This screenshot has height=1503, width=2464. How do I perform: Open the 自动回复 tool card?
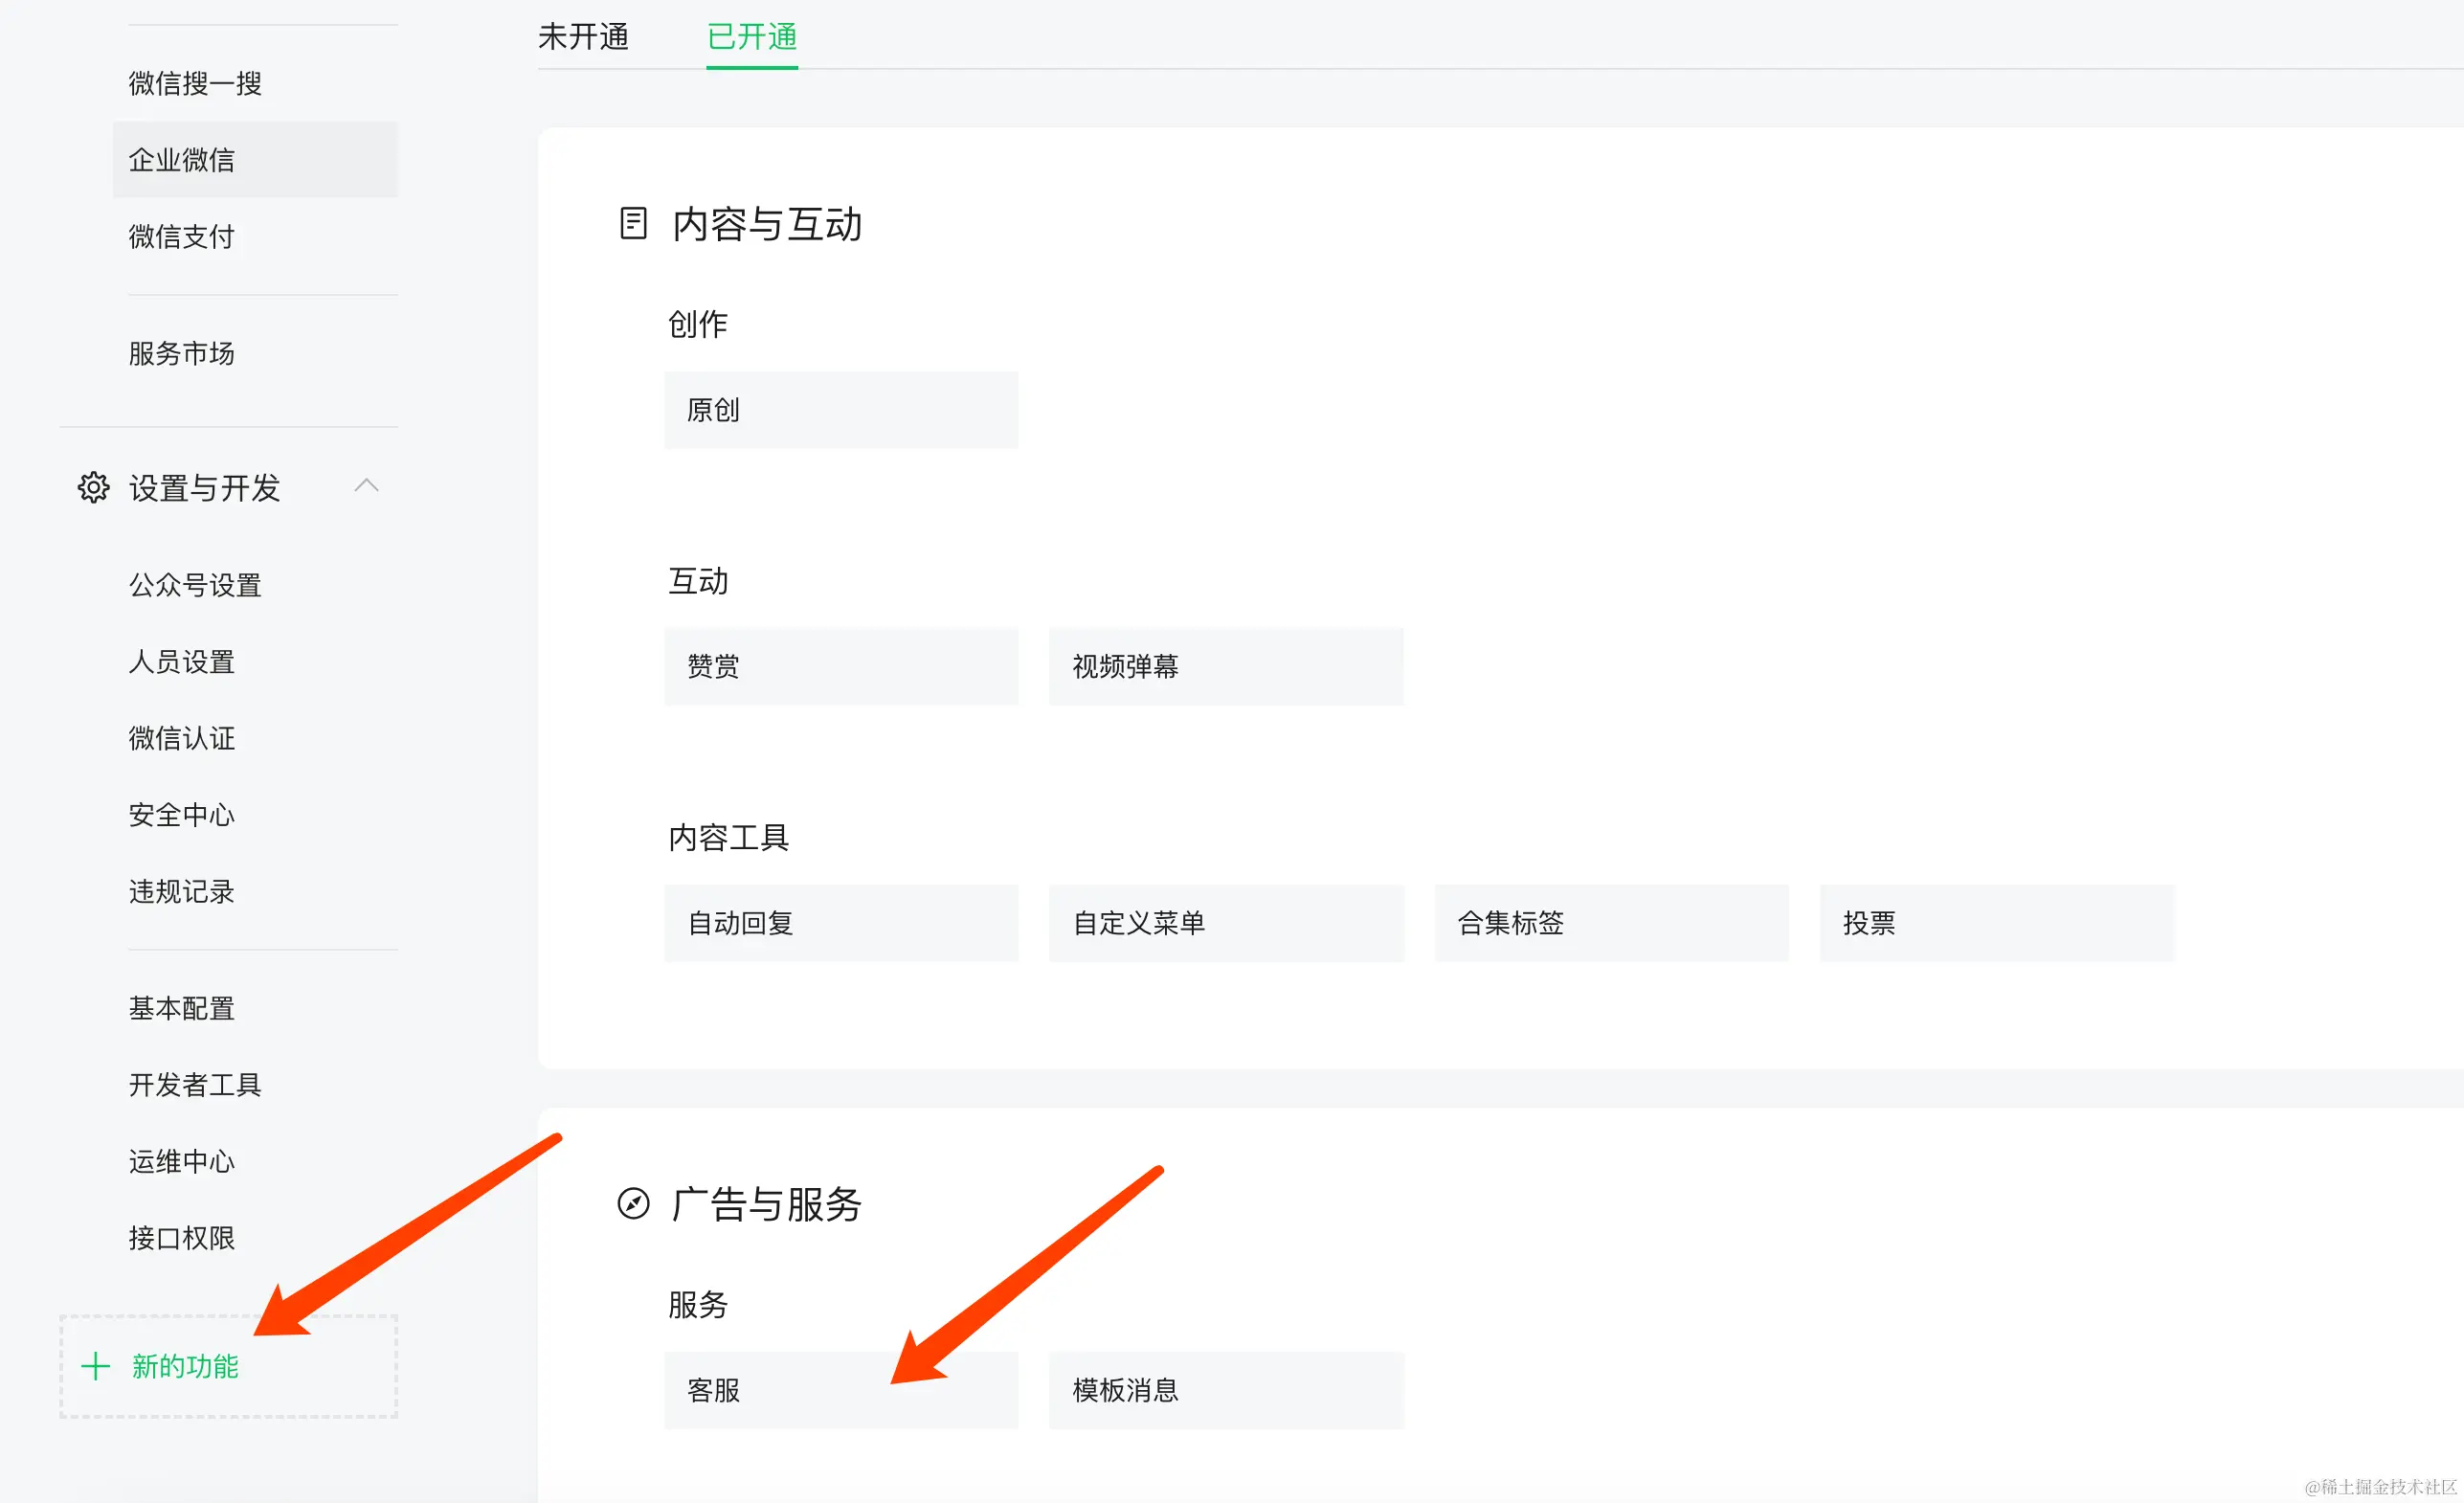click(840, 922)
